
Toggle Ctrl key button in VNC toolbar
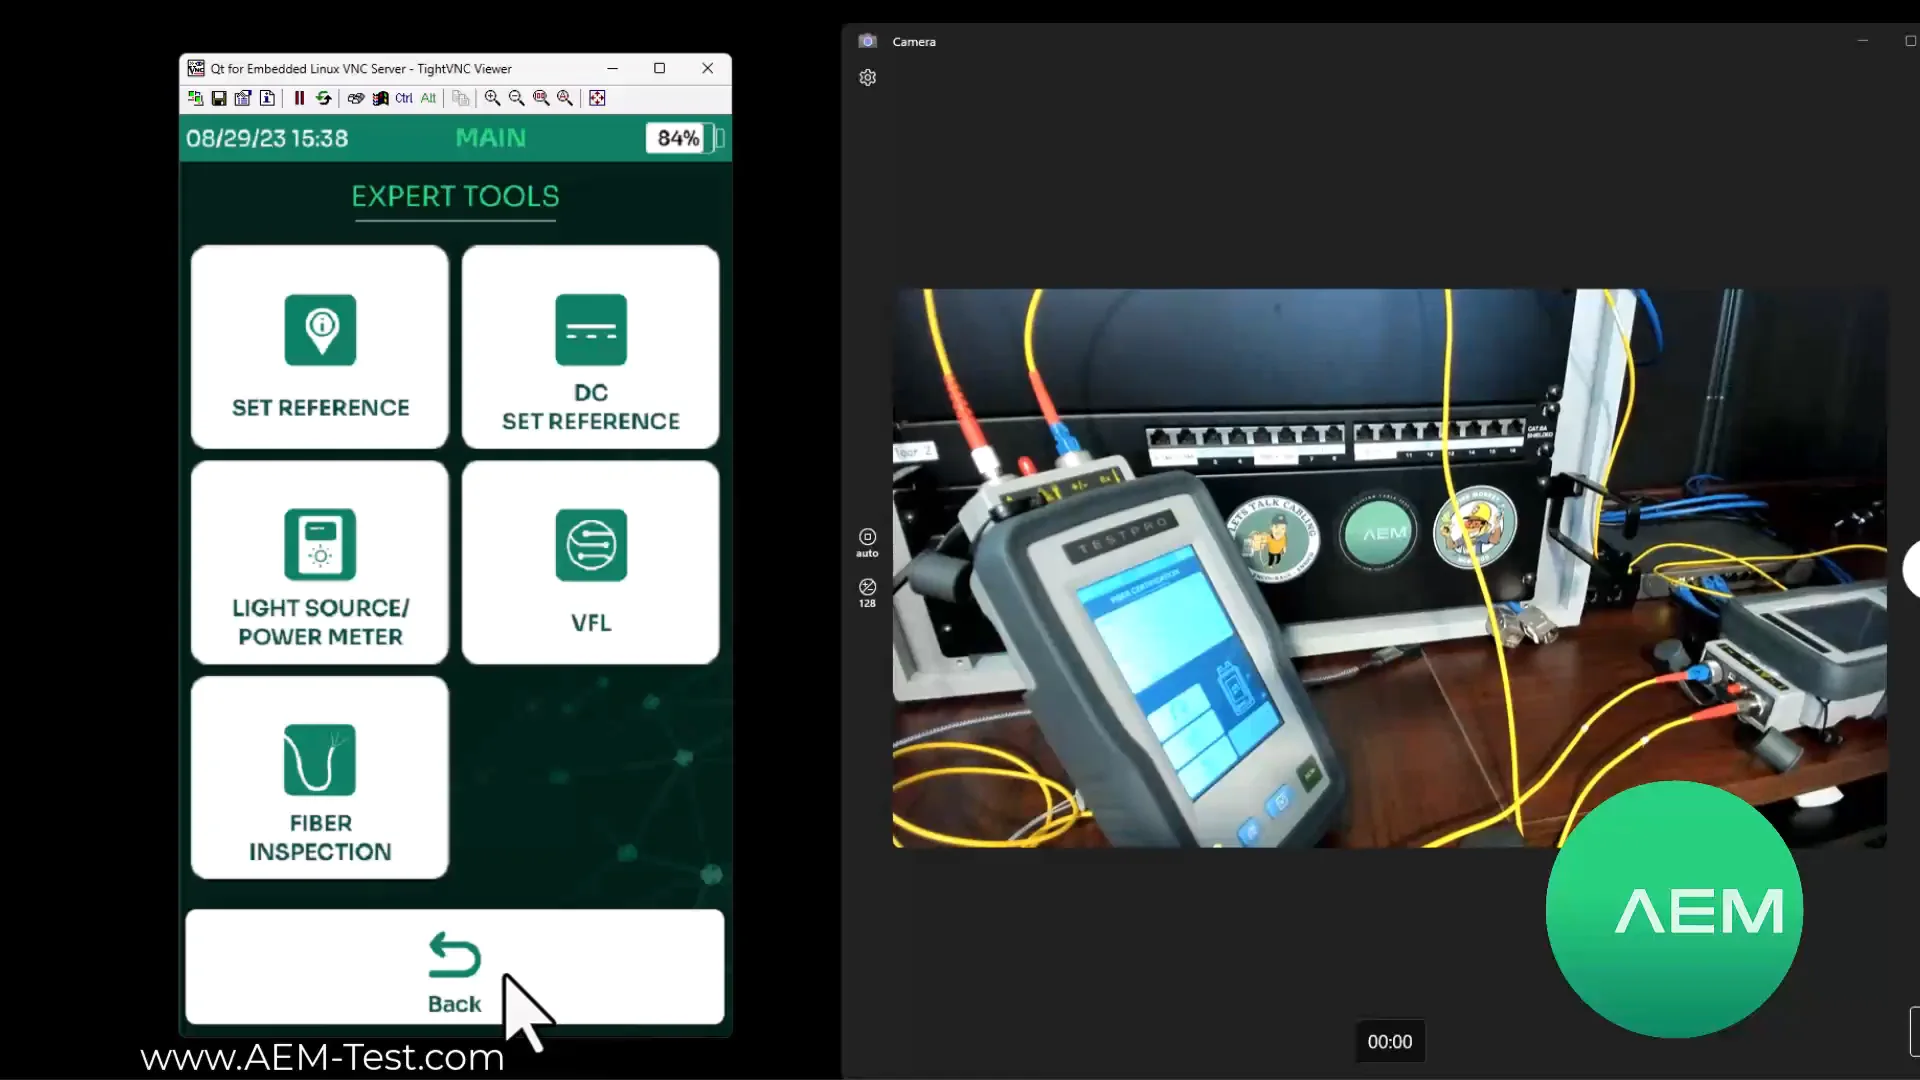click(404, 98)
